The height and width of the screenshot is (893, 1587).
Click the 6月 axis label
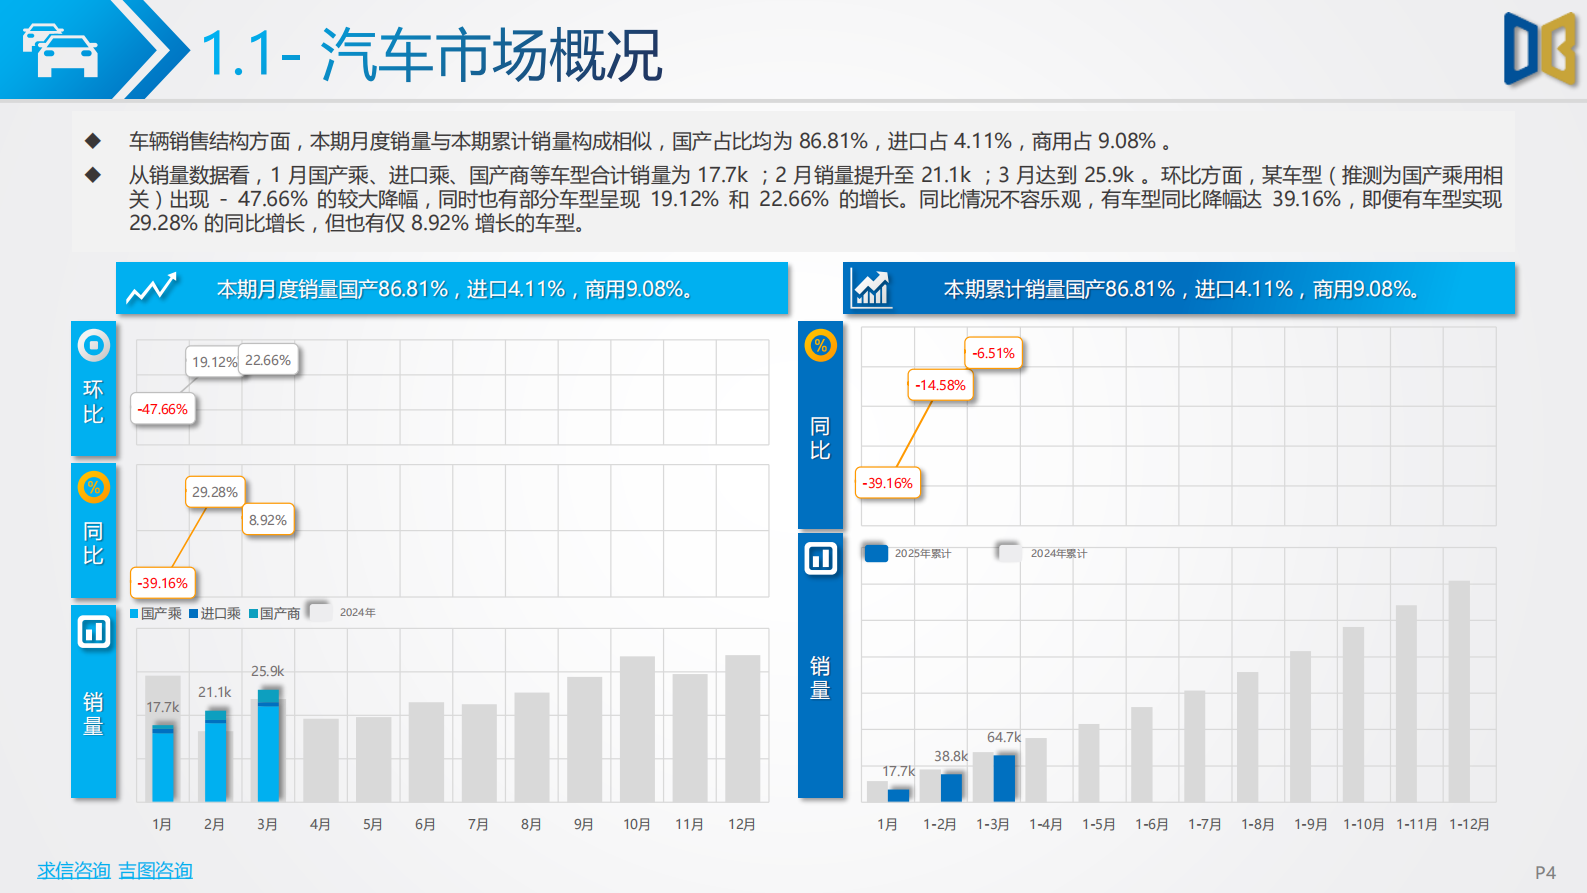[x=425, y=824]
